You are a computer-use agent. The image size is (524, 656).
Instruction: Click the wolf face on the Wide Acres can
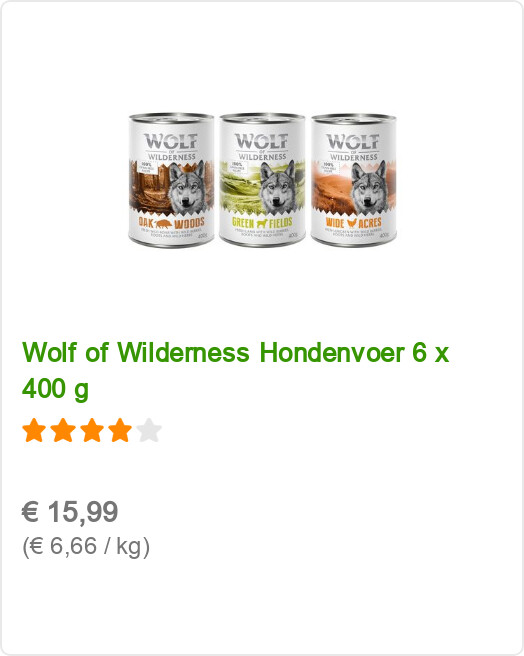369,187
